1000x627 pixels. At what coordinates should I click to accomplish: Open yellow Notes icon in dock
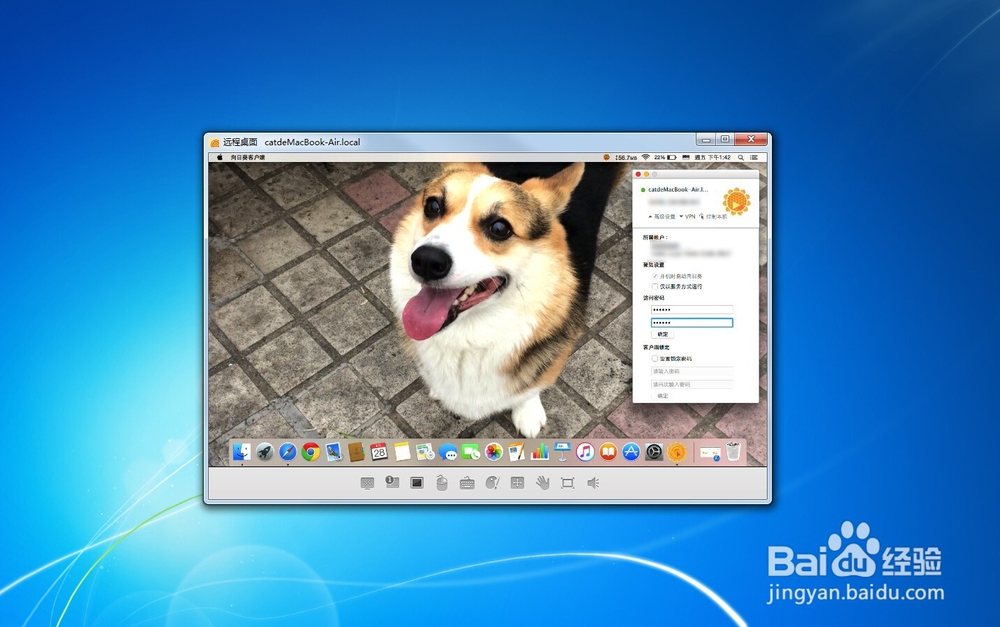[402, 452]
